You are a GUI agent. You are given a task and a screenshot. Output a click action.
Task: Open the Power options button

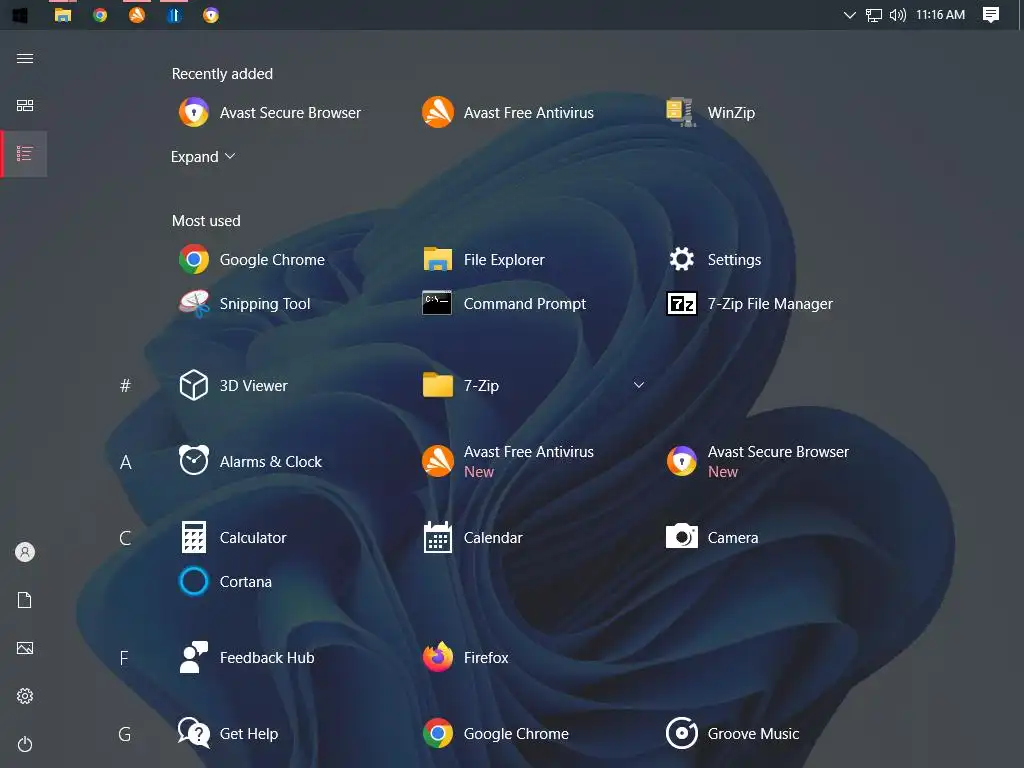coord(25,744)
